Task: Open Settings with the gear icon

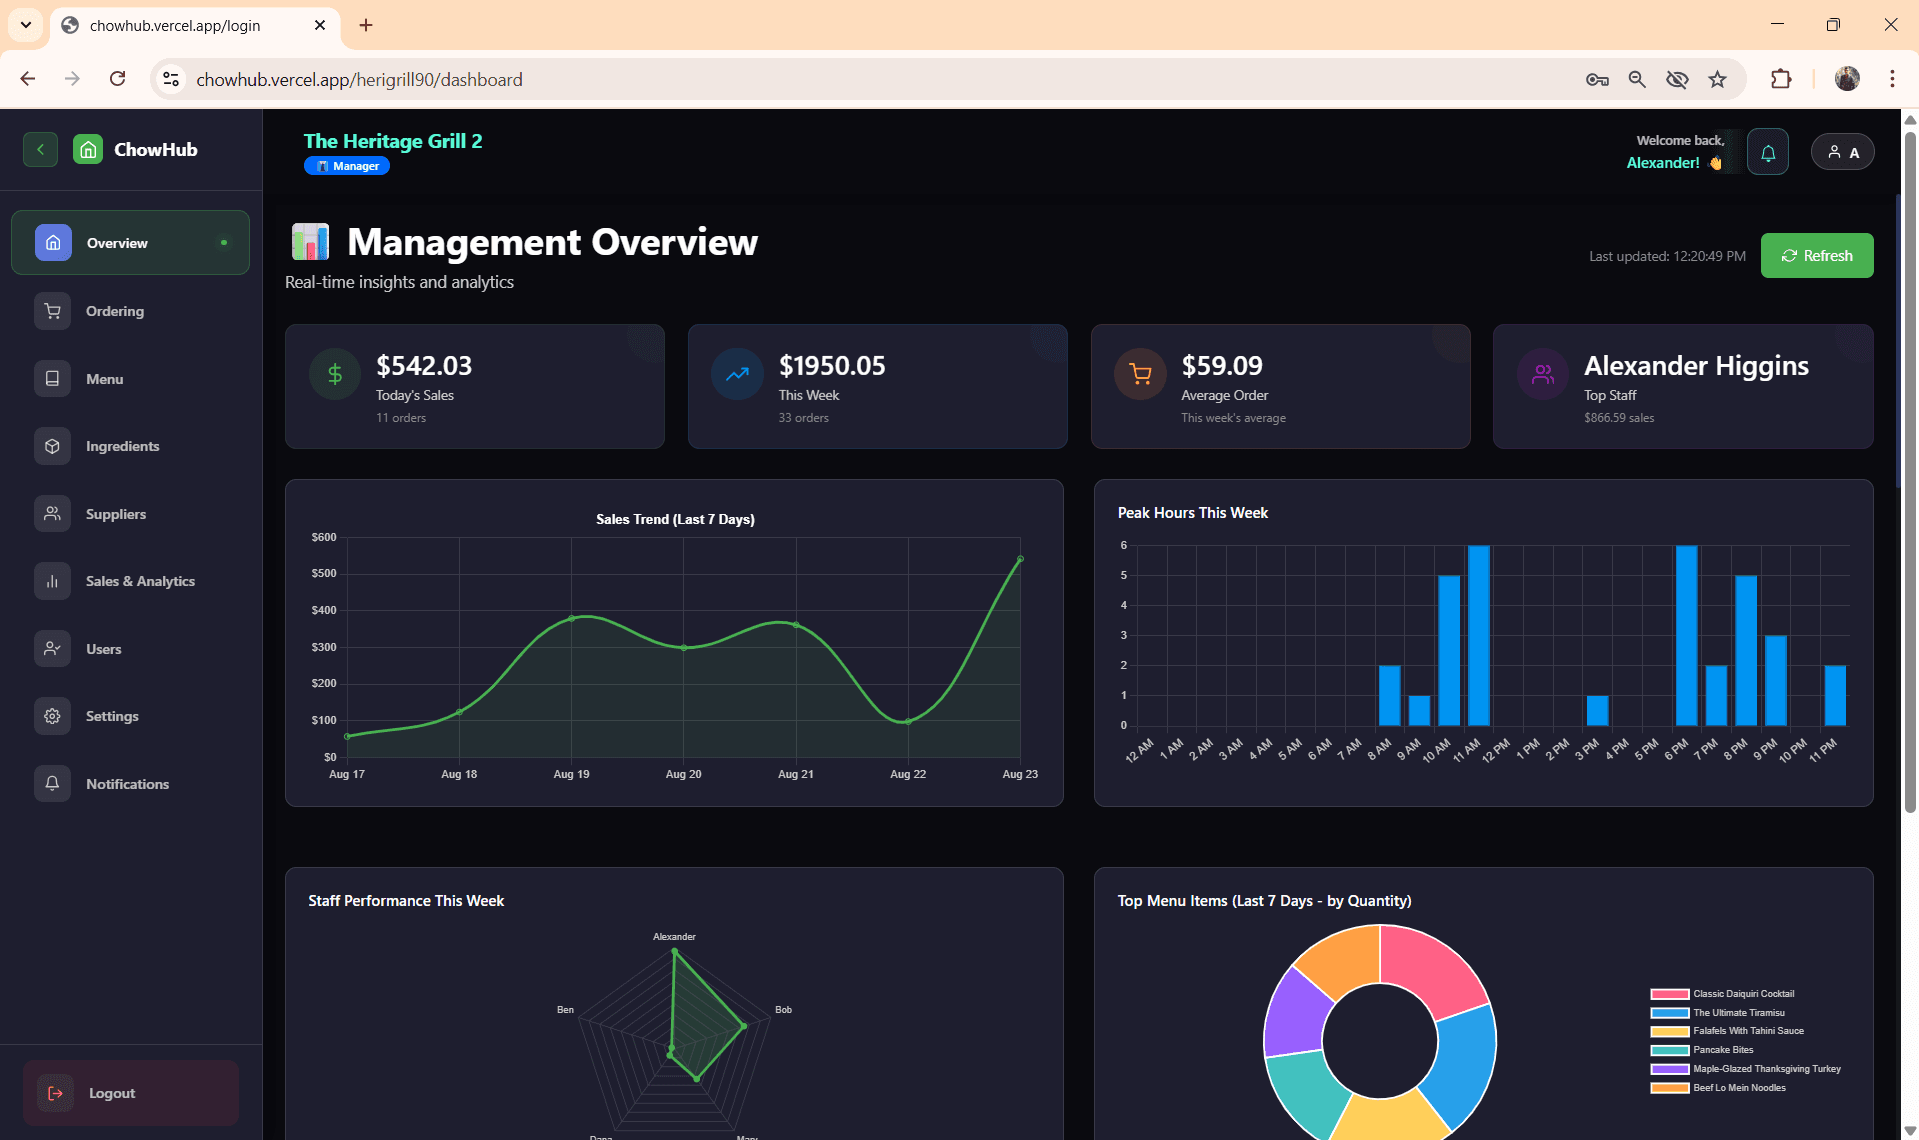Action: pyautogui.click(x=52, y=716)
